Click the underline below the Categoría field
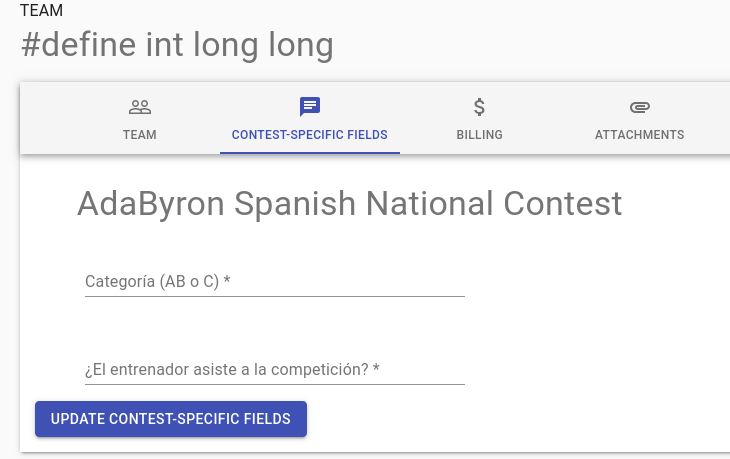 [x=275, y=296]
